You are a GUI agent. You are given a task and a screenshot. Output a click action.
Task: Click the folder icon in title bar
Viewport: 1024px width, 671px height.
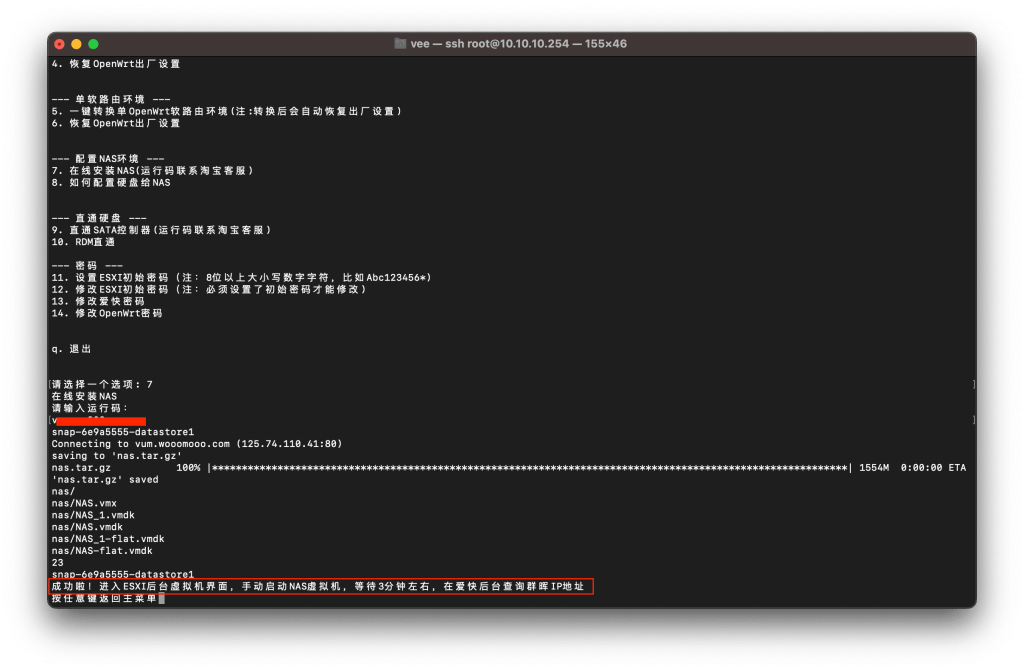[x=401, y=44]
